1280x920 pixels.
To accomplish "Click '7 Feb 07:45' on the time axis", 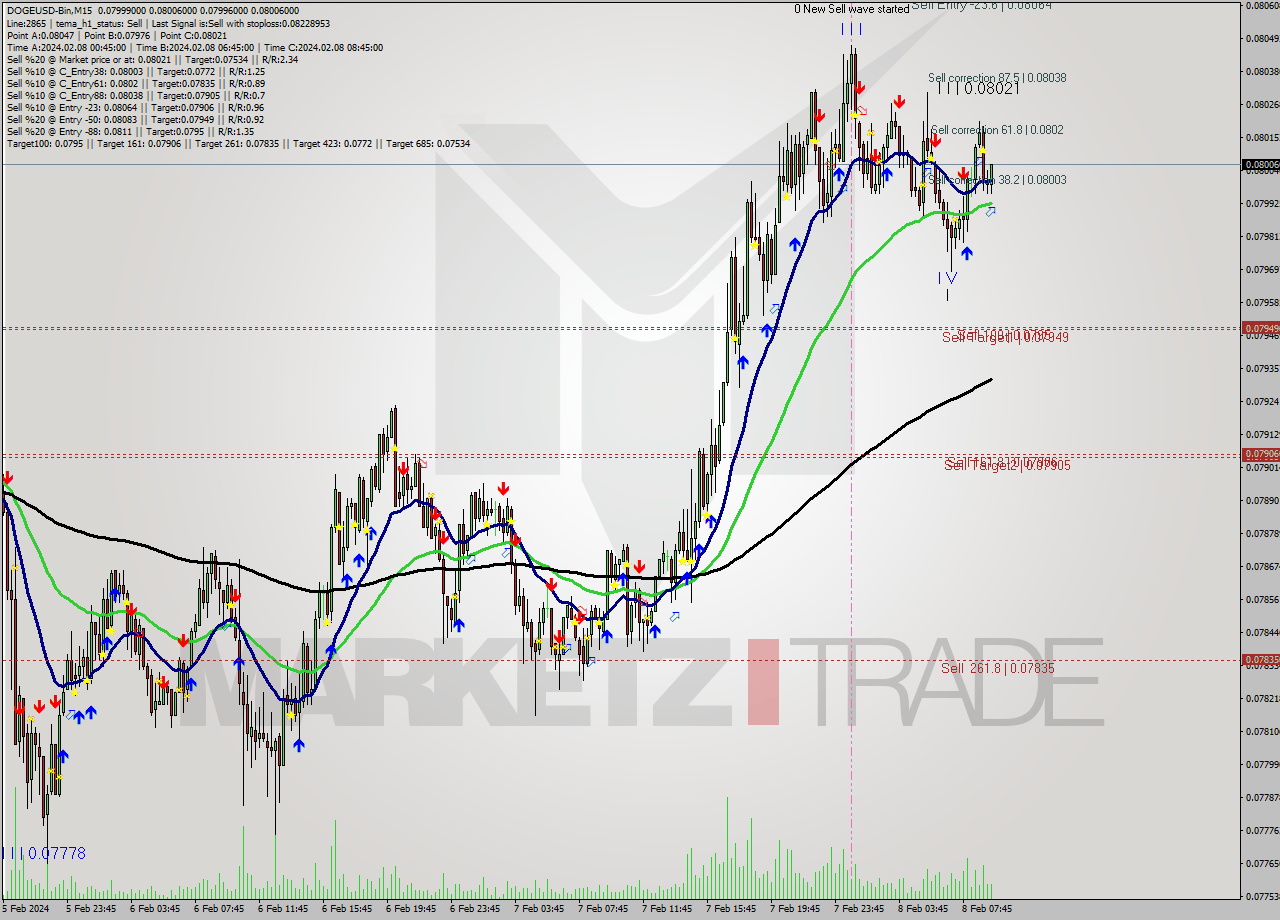I will click(603, 909).
